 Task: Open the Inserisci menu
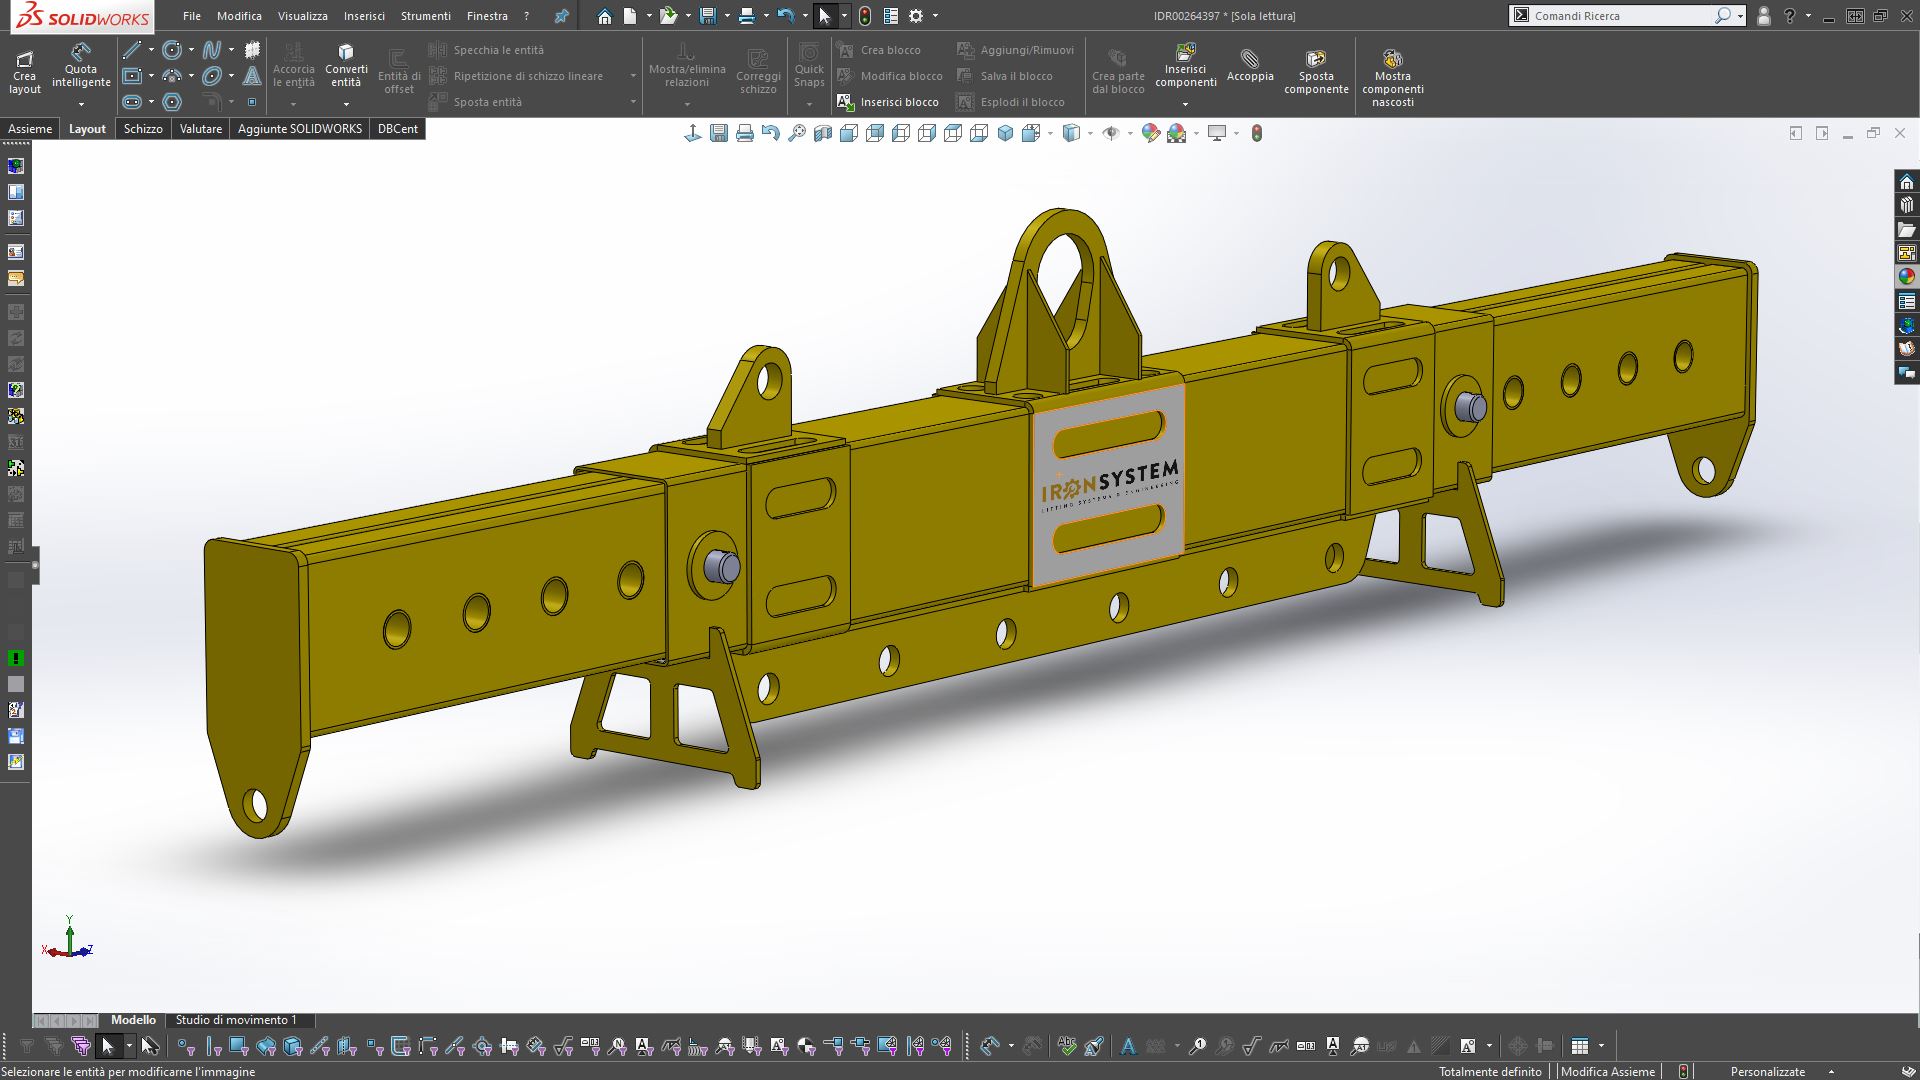coord(364,16)
